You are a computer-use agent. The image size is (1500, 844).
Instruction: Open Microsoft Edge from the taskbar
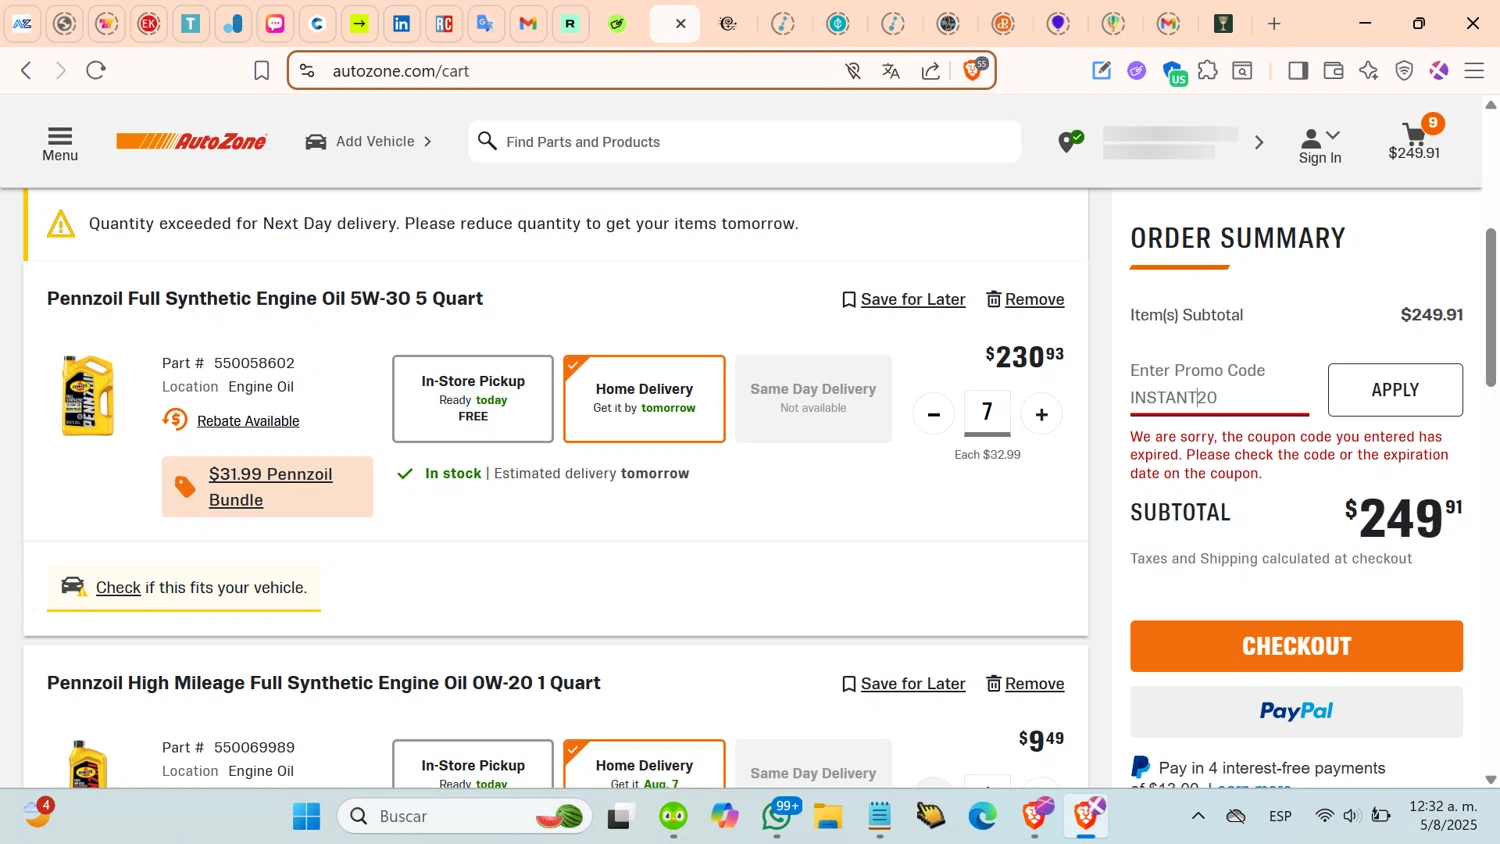click(x=982, y=816)
